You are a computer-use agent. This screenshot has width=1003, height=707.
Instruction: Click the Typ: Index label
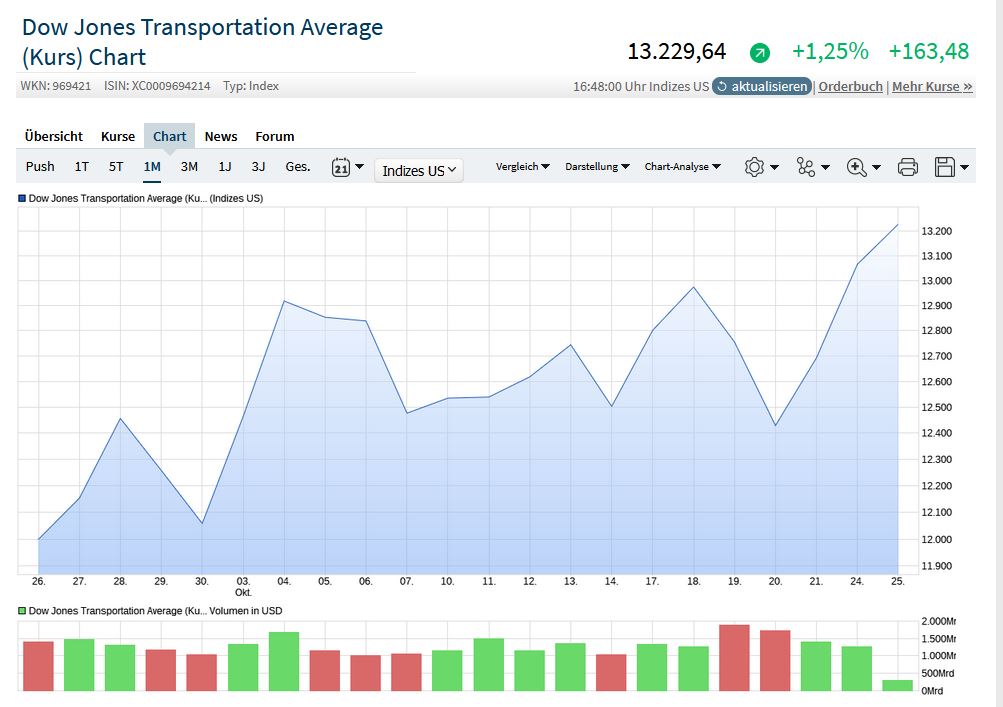(x=251, y=86)
